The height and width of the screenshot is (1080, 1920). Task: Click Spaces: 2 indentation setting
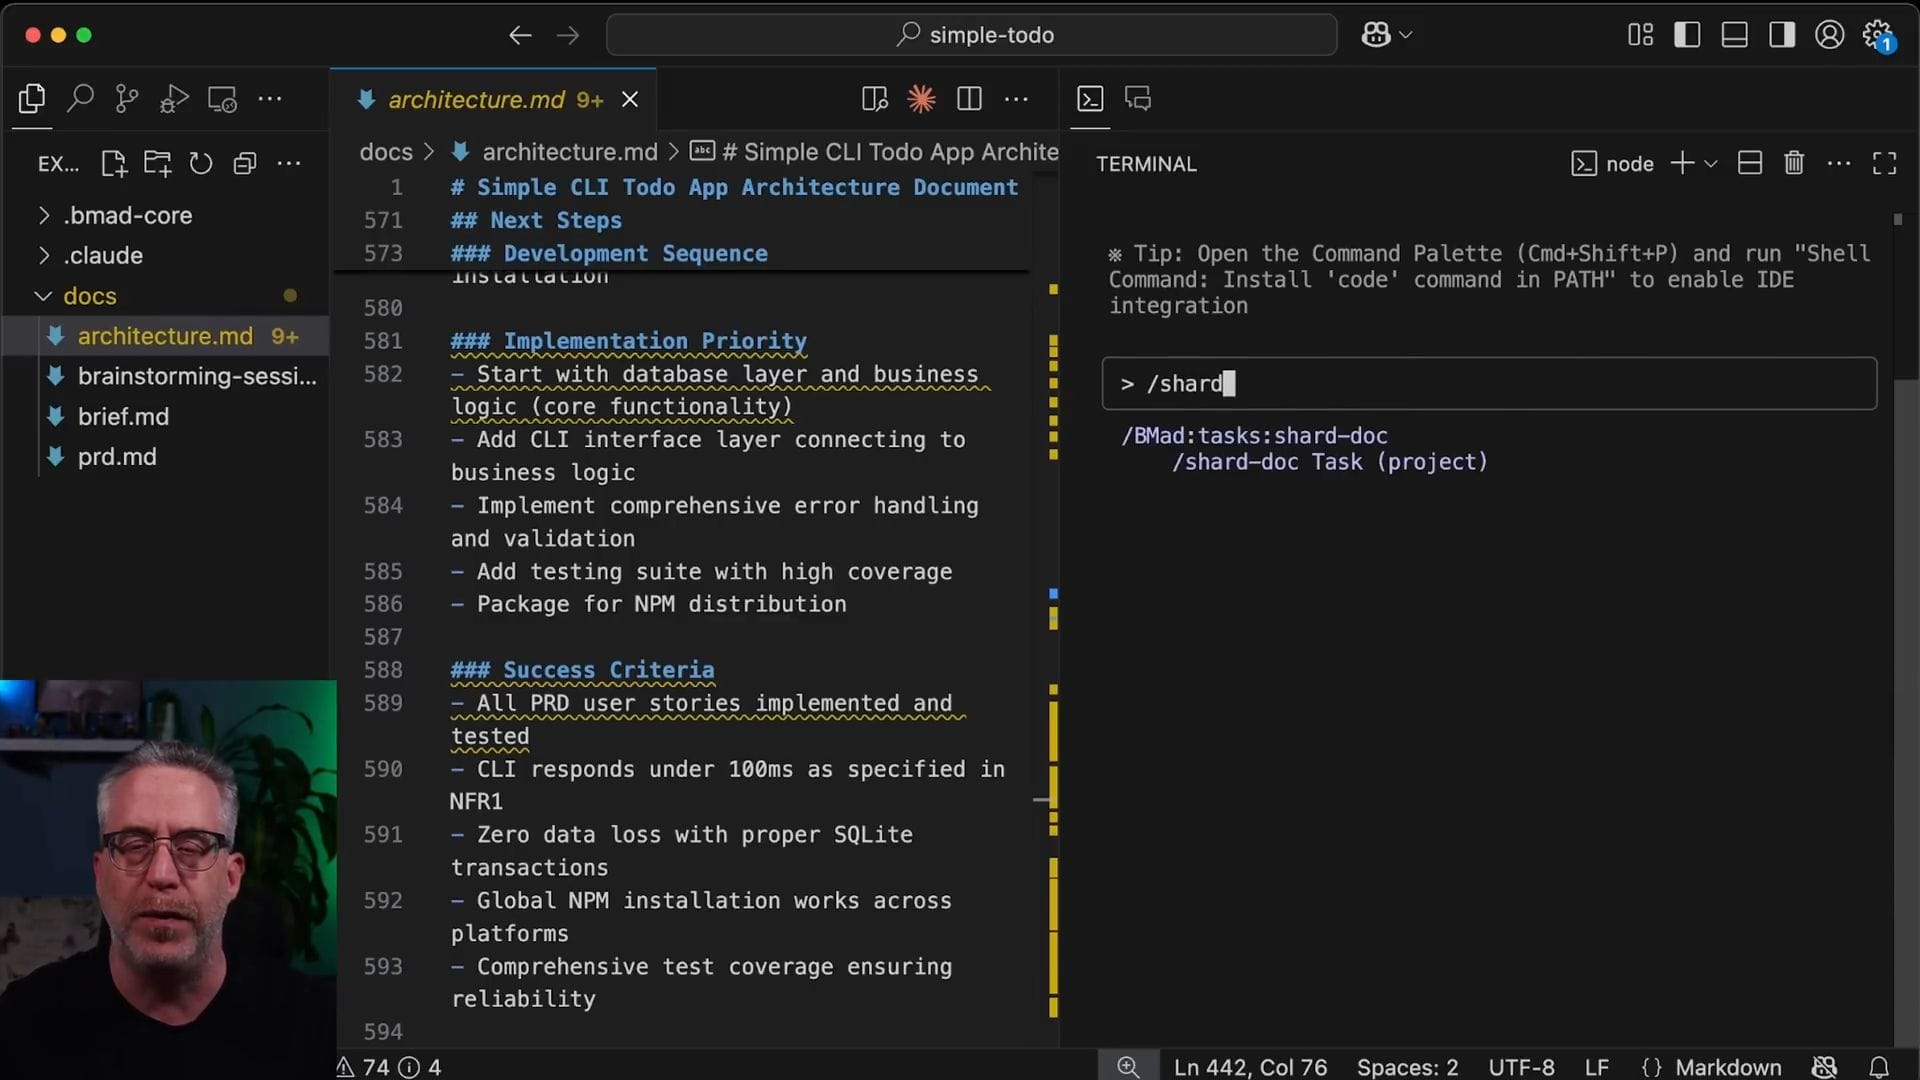[1407, 1067]
